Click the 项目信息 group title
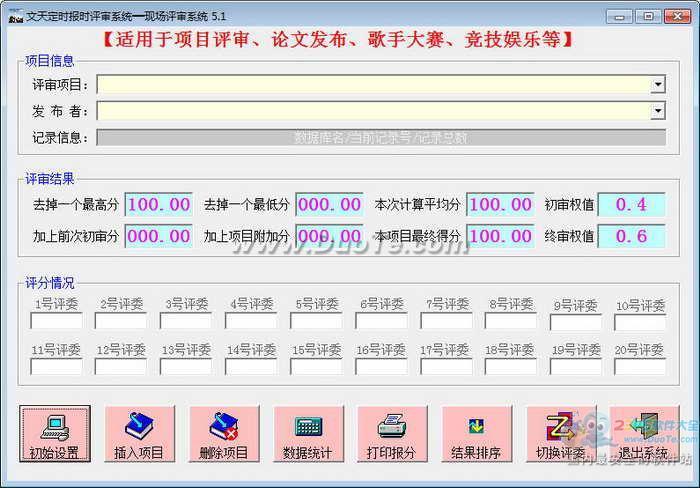The width and height of the screenshot is (700, 488). (x=50, y=61)
